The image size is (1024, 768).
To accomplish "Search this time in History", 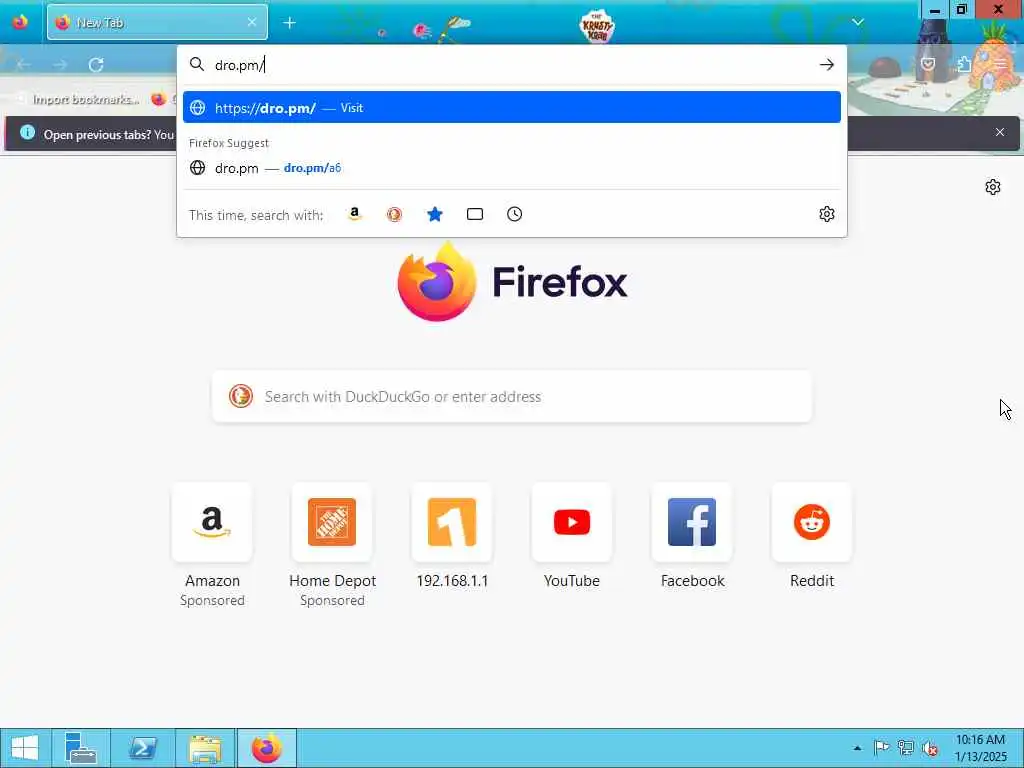I will 515,214.
